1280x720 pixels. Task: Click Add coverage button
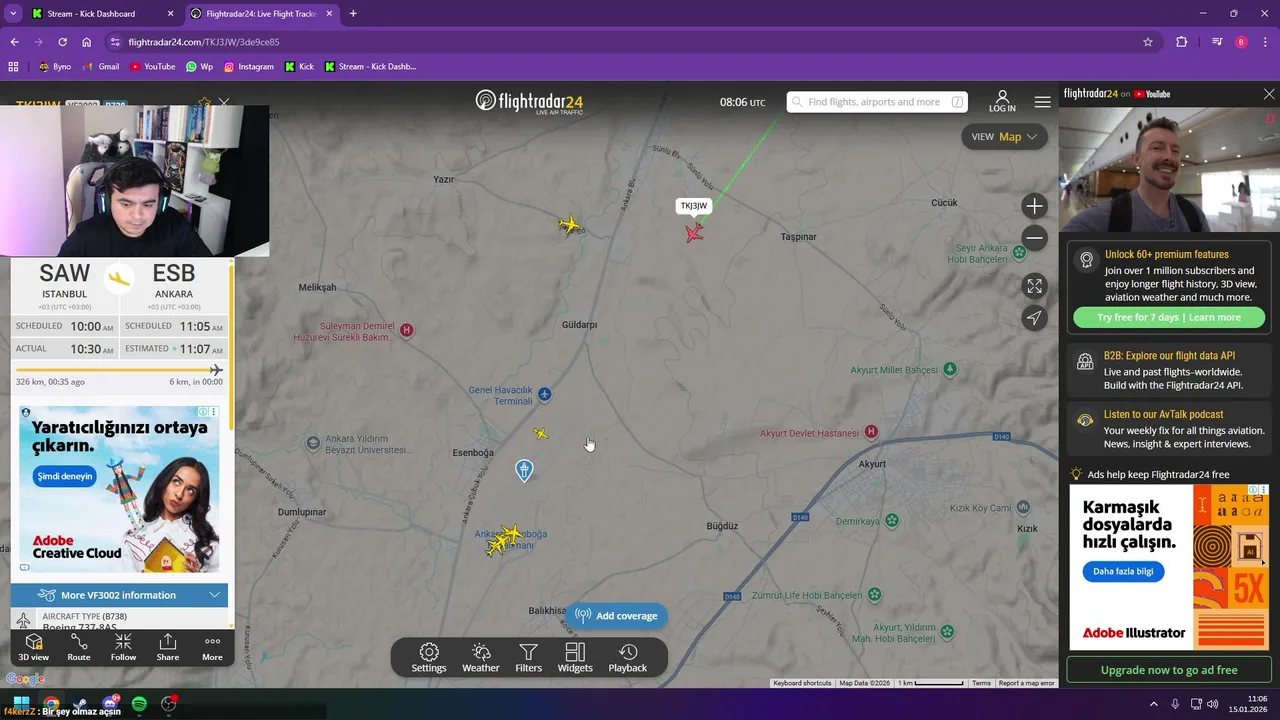point(617,616)
